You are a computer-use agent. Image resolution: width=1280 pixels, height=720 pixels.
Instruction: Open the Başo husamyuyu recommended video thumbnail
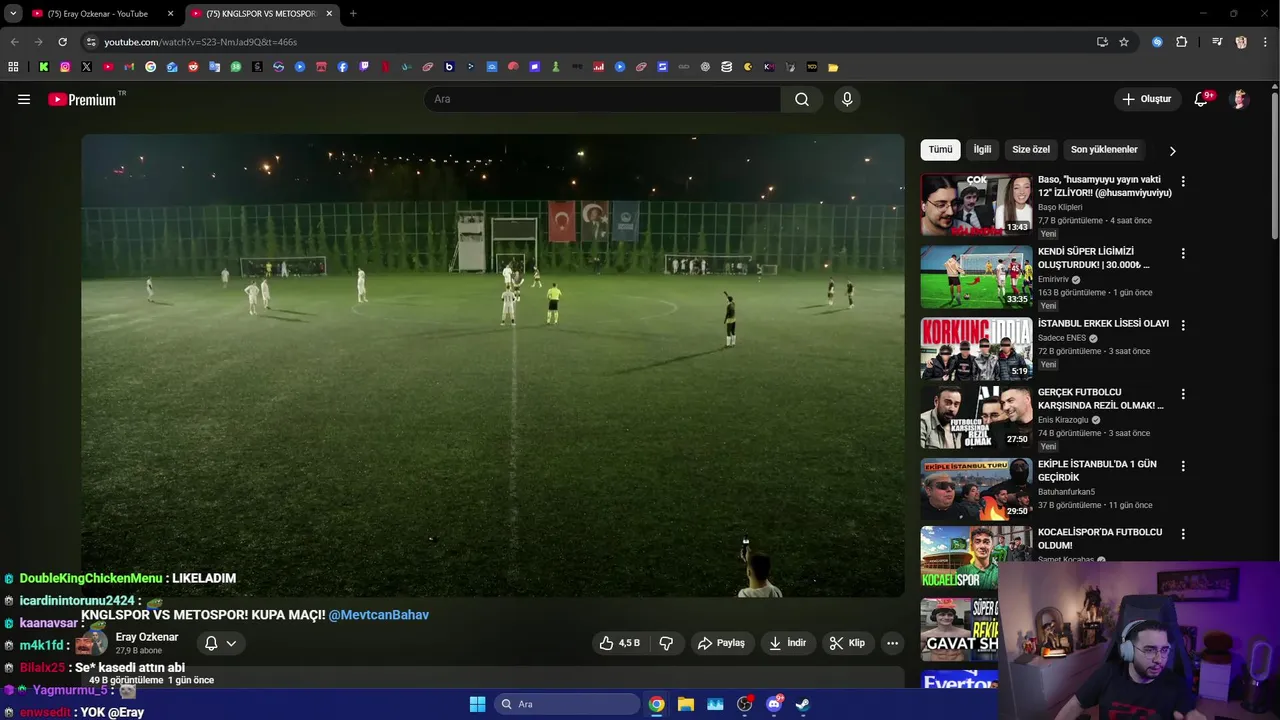point(976,205)
